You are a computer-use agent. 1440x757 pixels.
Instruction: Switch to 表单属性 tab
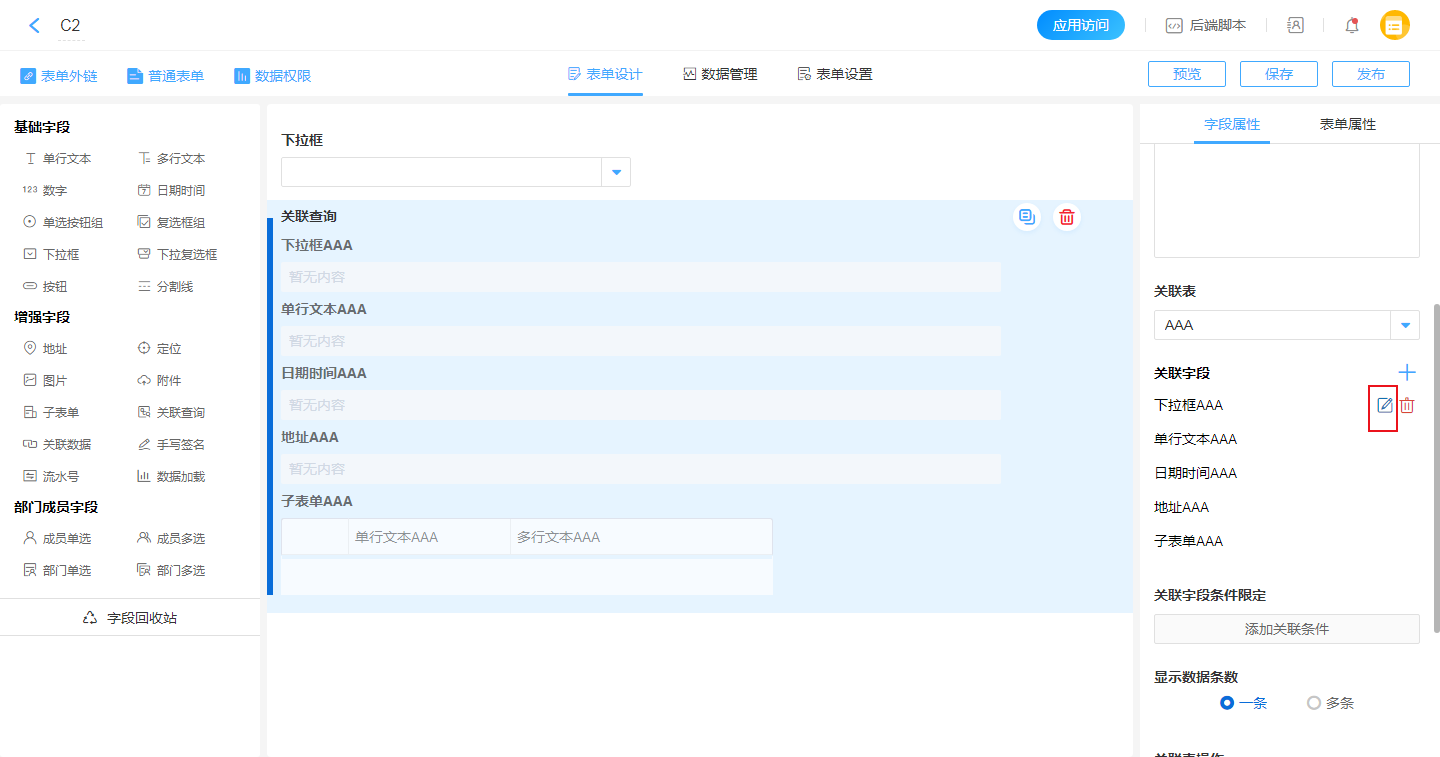pos(1347,124)
